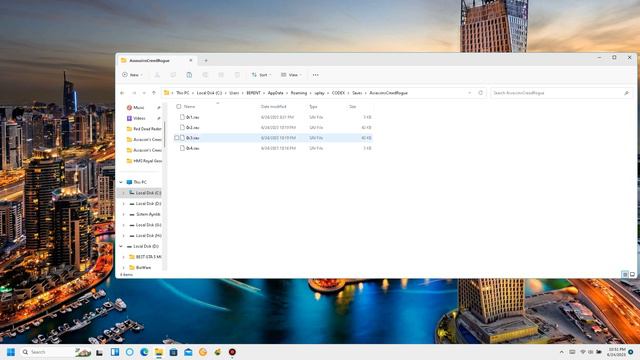Go up one folder with Up arrow

[154, 93]
